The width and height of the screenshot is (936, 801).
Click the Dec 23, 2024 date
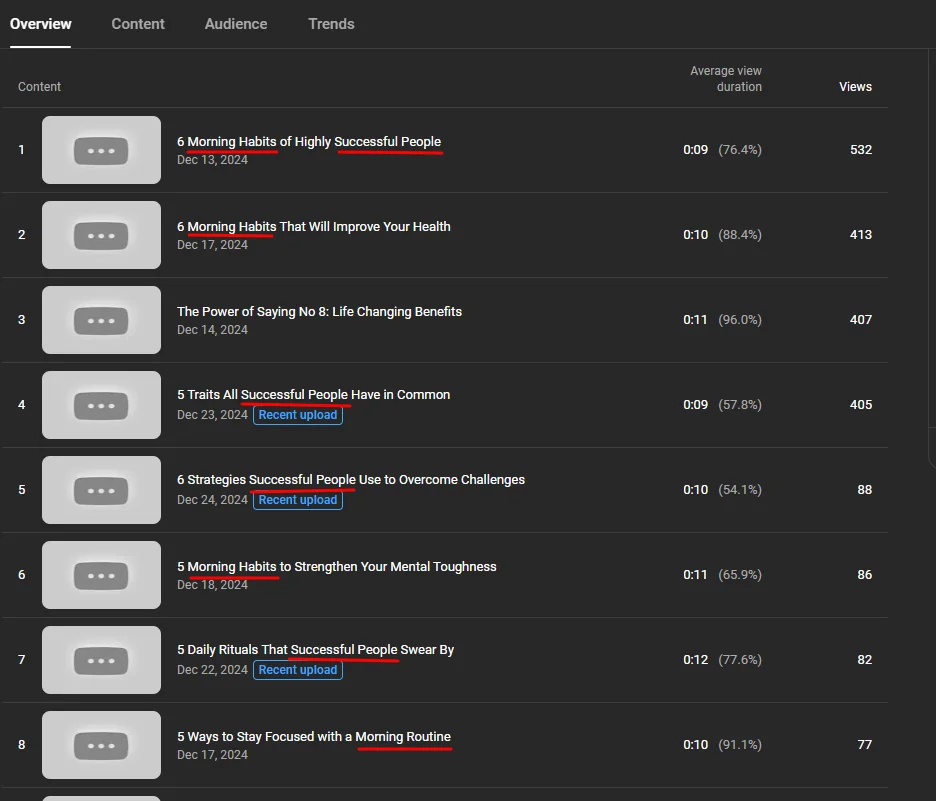(x=212, y=415)
